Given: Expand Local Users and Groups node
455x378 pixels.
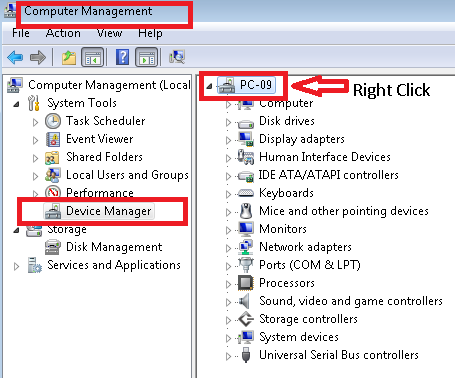Looking at the screenshot, I should pyautogui.click(x=35, y=176).
